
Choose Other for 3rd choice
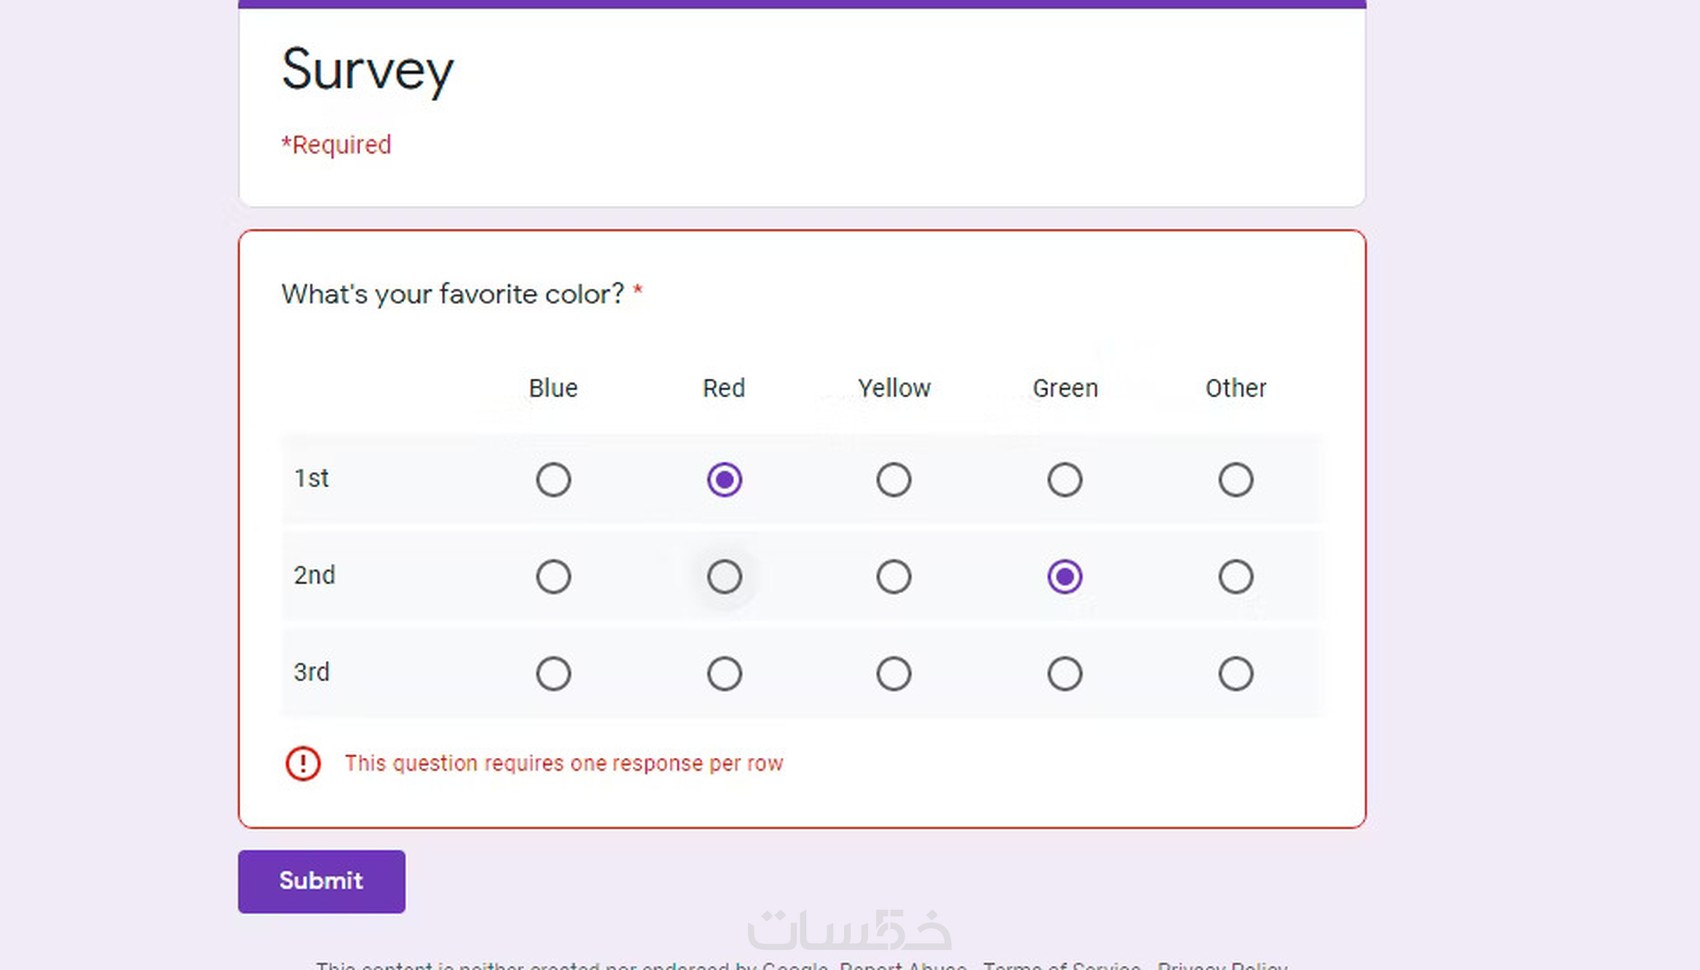point(1236,674)
